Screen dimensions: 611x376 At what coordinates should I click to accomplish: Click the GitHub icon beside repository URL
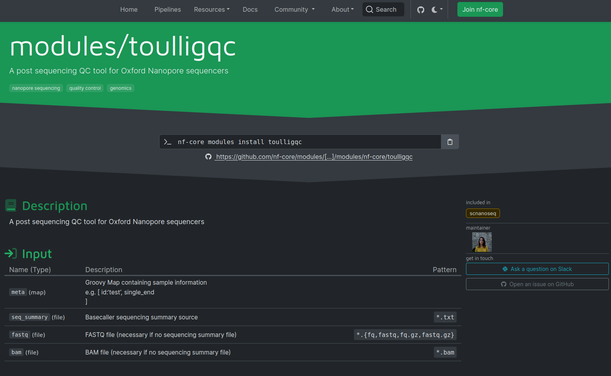(x=208, y=157)
